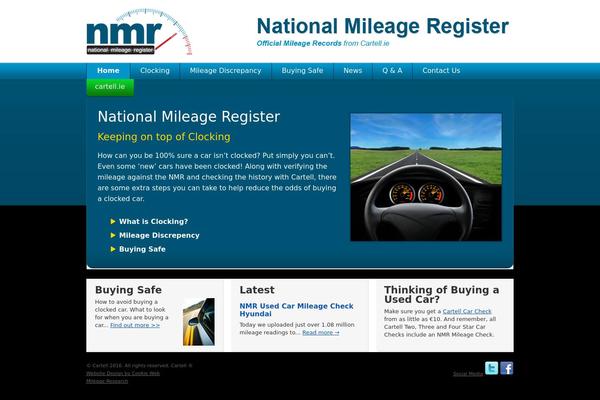The height and width of the screenshot is (400, 600).
Task: Open NMR Used Car Mileage Check Hyundai article
Action: 297,310
